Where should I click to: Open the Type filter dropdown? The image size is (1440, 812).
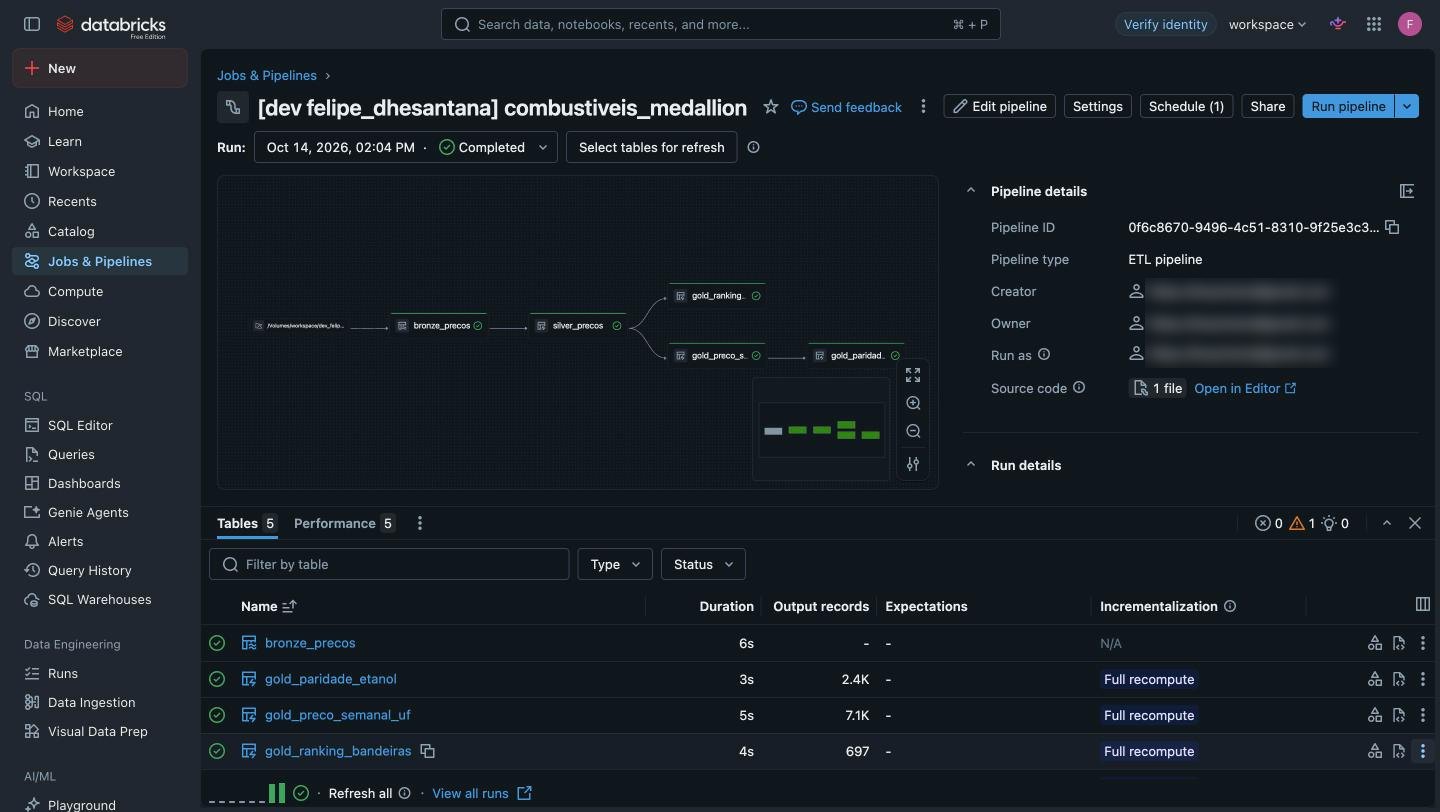click(615, 564)
